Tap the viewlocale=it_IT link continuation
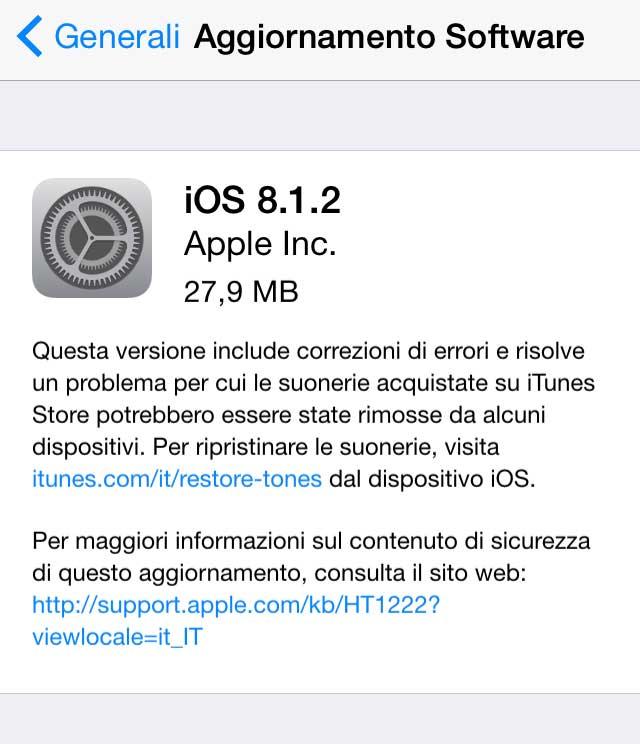Image resolution: width=640 pixels, height=744 pixels. (x=118, y=637)
